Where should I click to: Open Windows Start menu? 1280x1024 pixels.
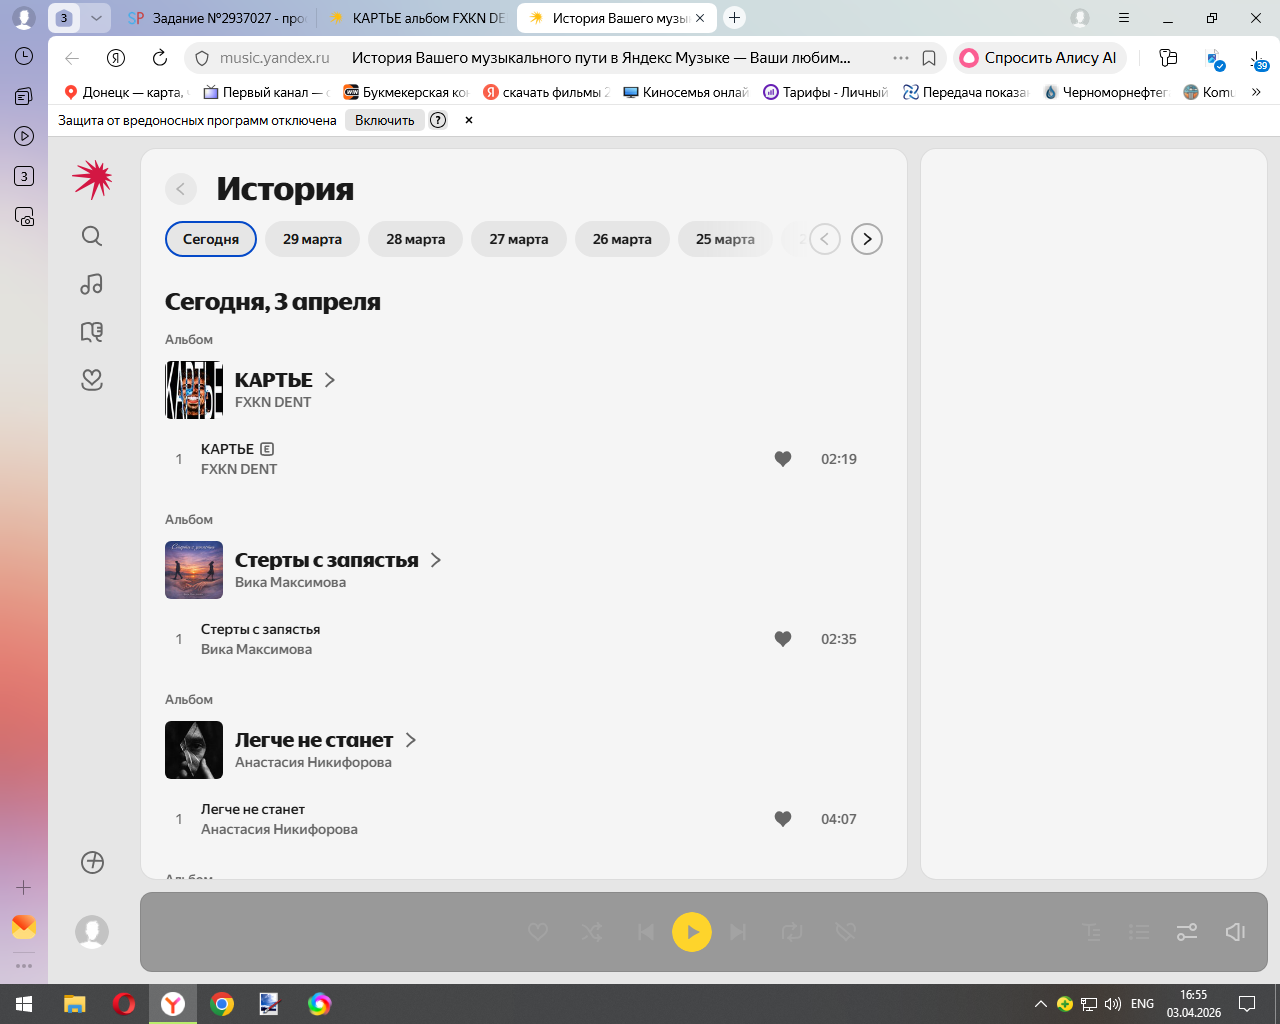click(24, 1004)
